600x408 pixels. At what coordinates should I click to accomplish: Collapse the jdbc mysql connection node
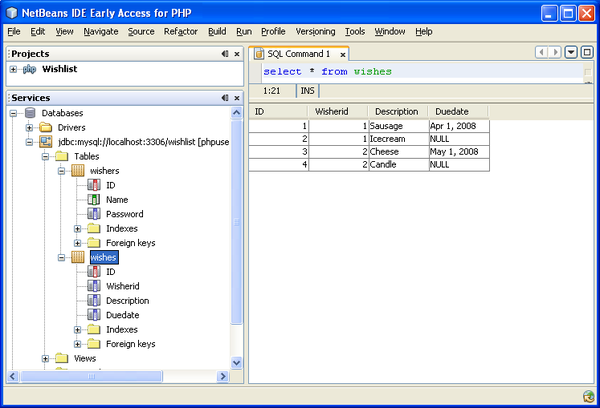click(29, 142)
